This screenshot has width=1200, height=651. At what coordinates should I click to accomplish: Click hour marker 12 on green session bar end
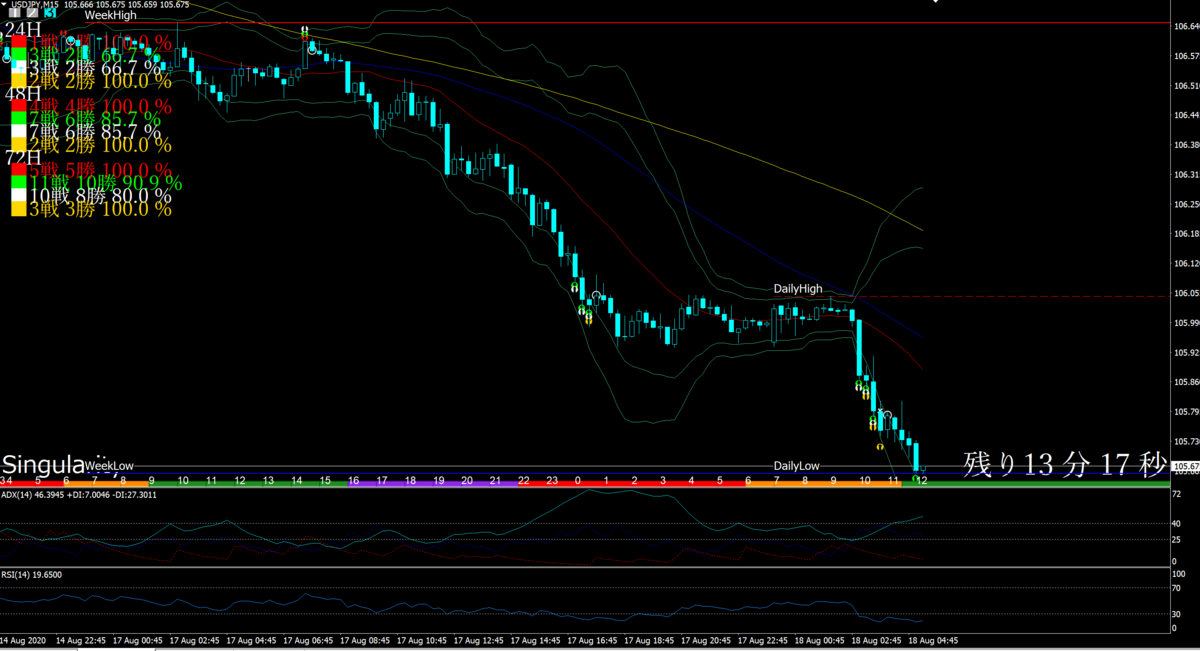922,482
